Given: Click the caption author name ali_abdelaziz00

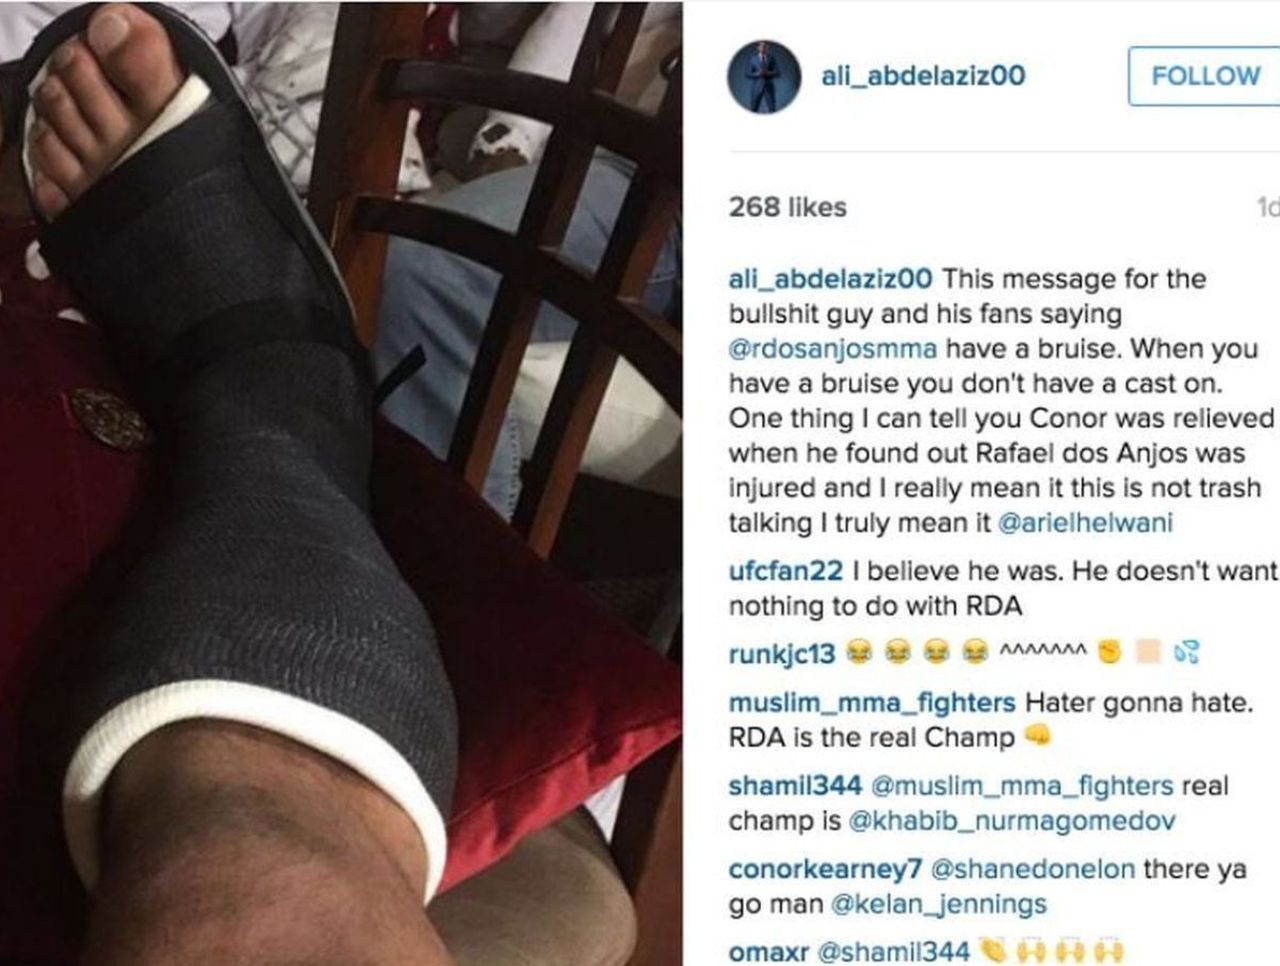Looking at the screenshot, I should 830,279.
